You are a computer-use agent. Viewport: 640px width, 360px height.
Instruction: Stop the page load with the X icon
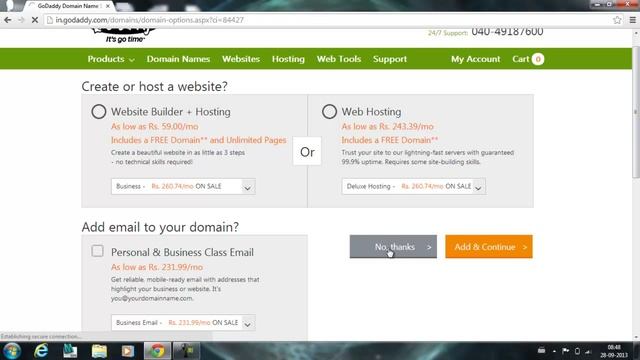(35, 20)
